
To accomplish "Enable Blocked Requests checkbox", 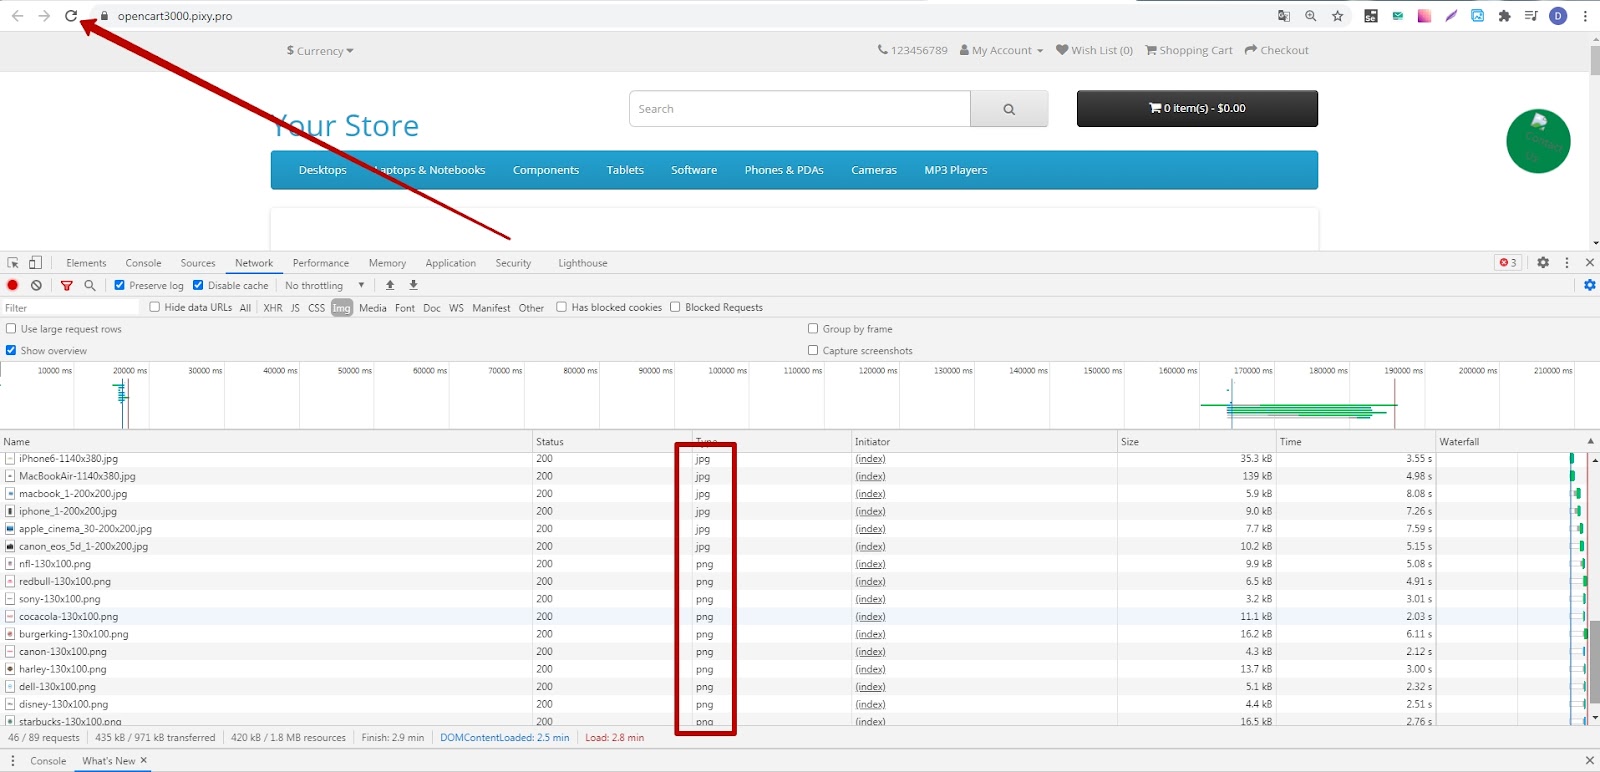I will 675,307.
